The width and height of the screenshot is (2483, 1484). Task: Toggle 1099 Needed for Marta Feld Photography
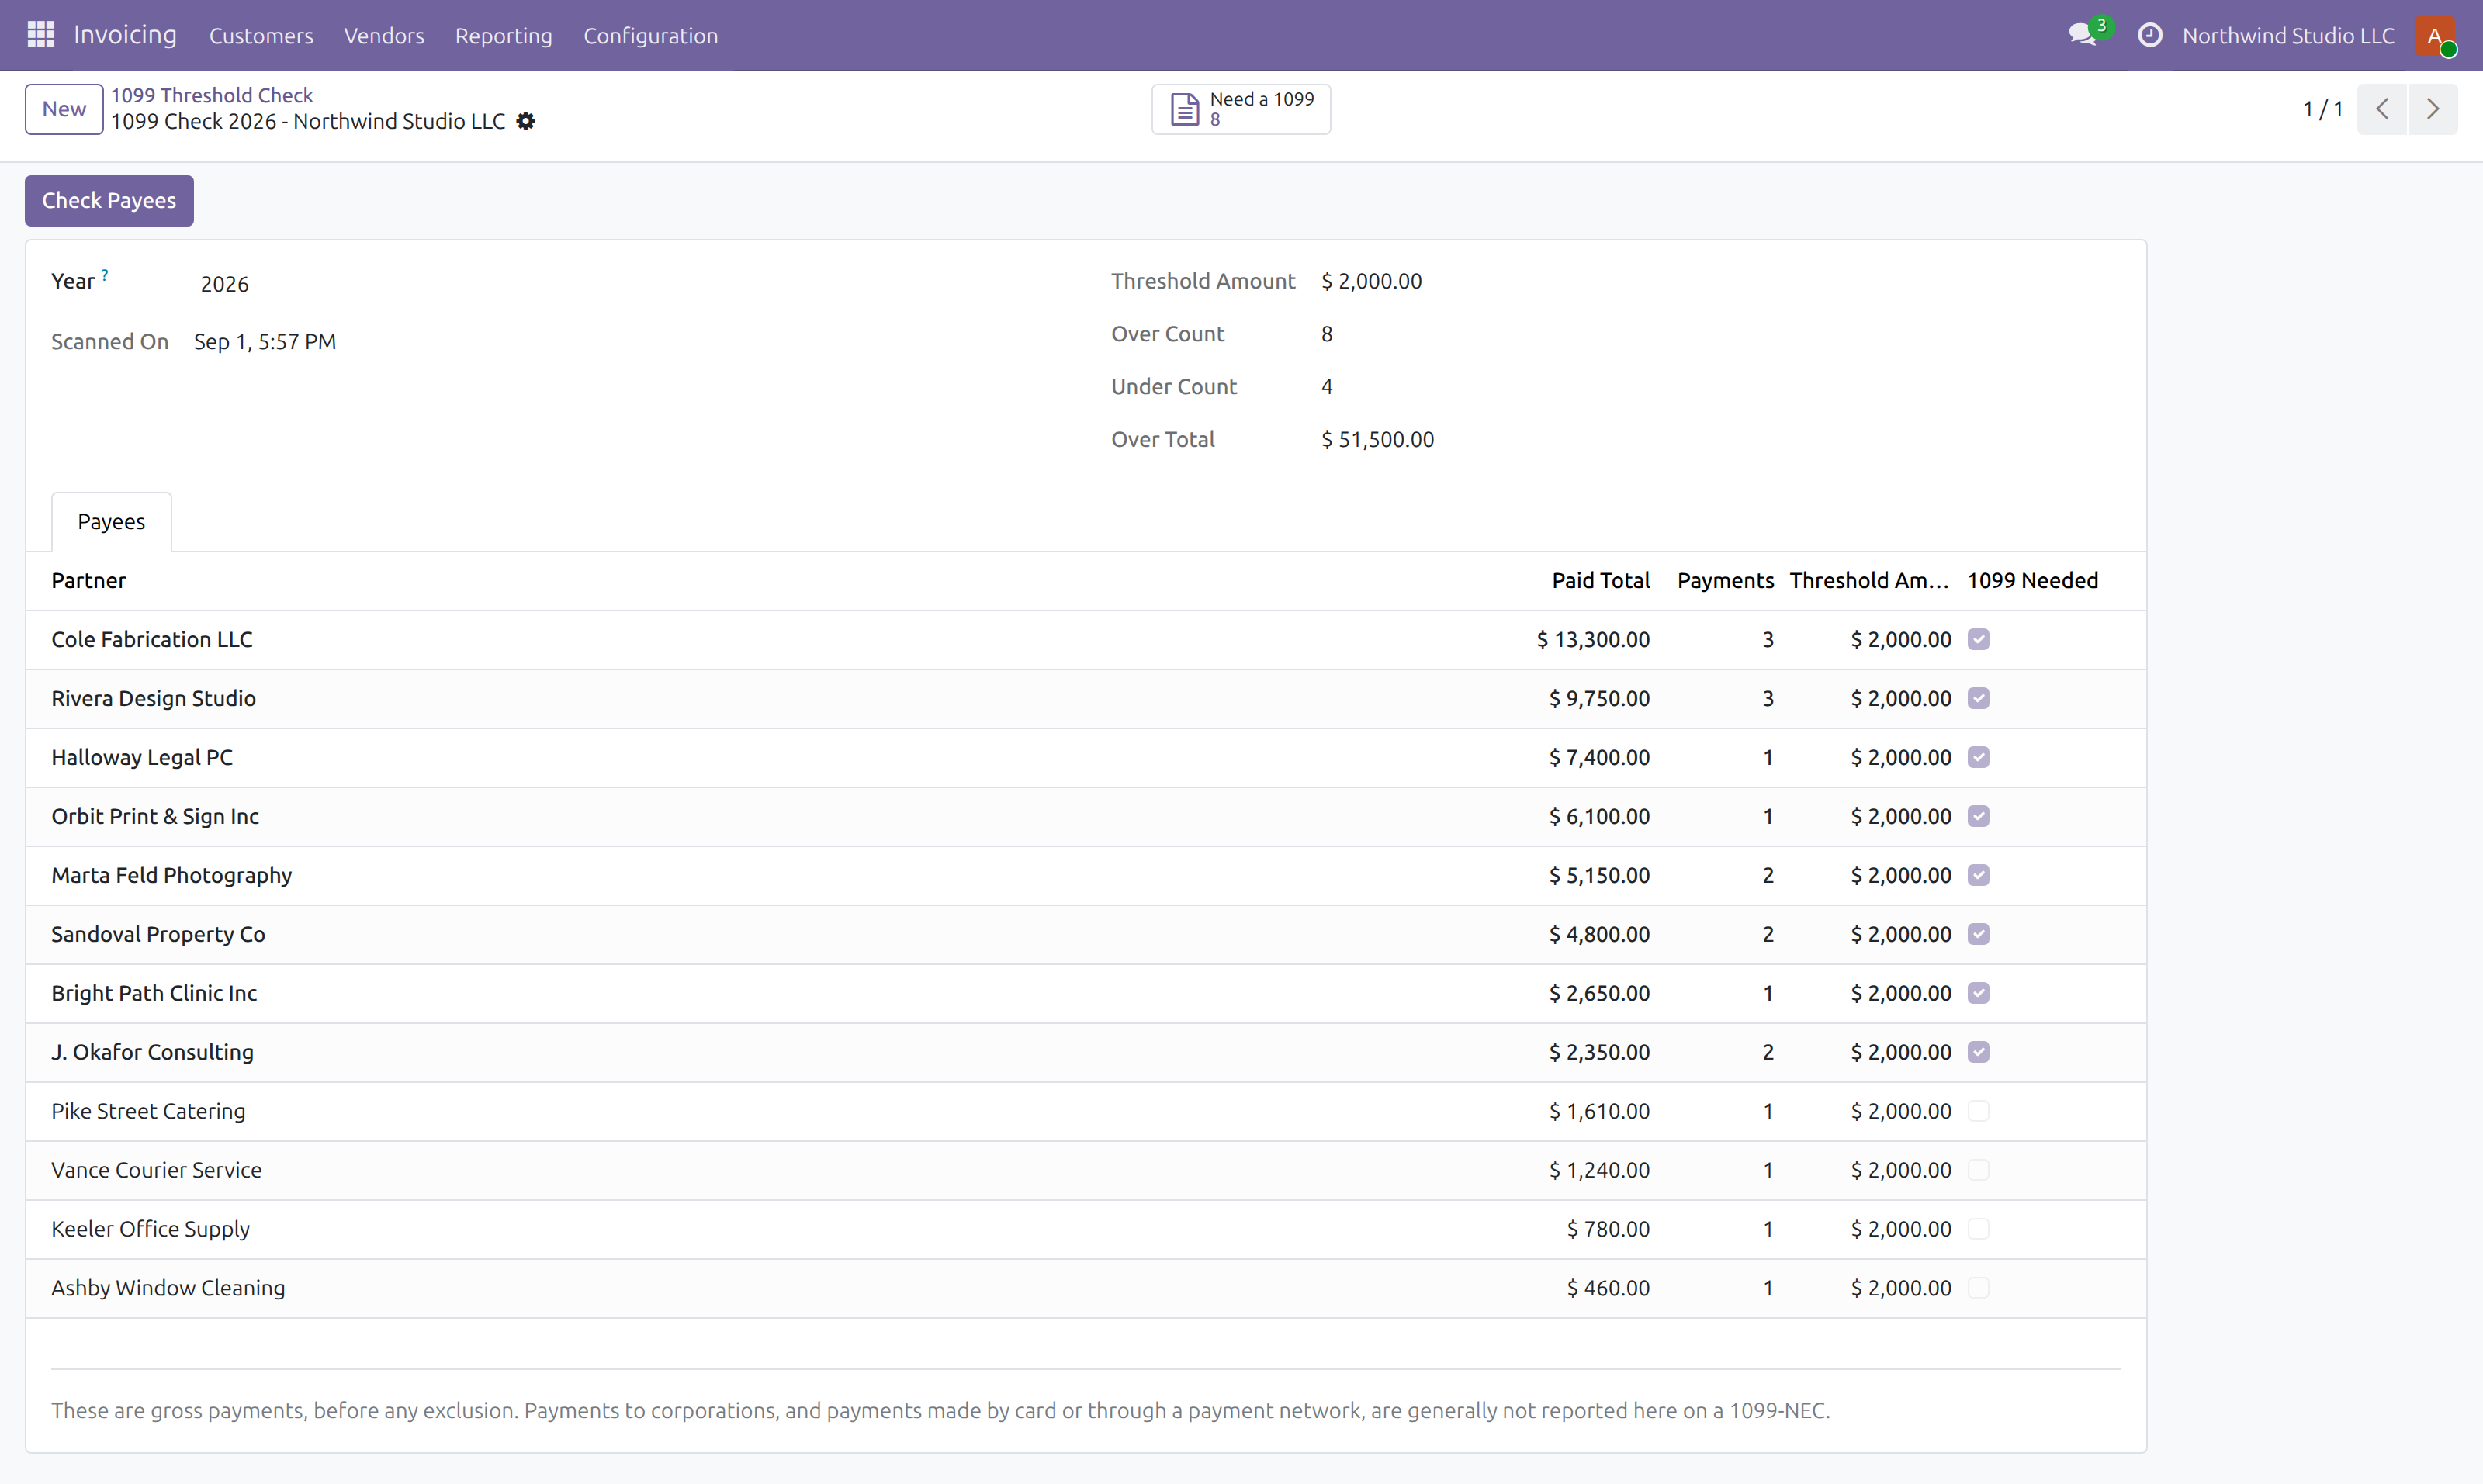pyautogui.click(x=1977, y=876)
